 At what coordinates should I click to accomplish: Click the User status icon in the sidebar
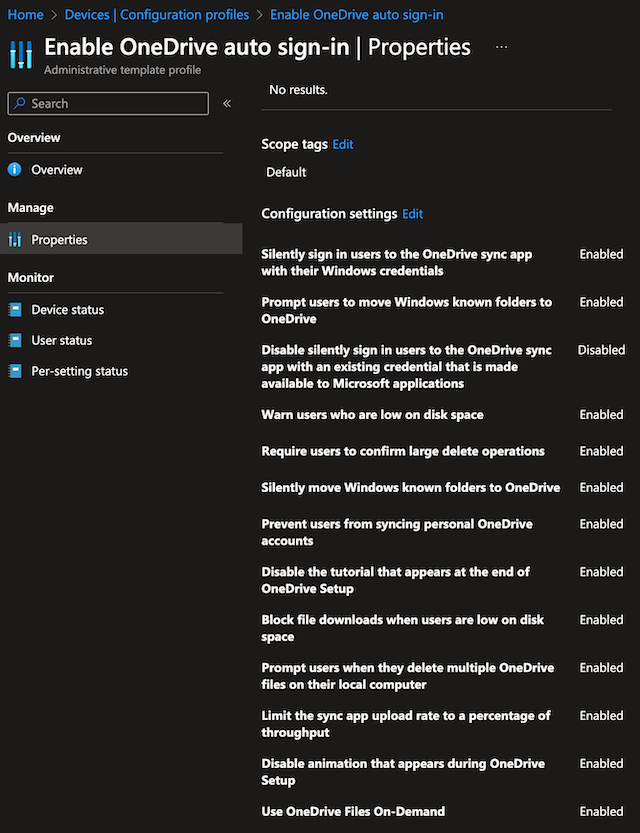pos(17,340)
